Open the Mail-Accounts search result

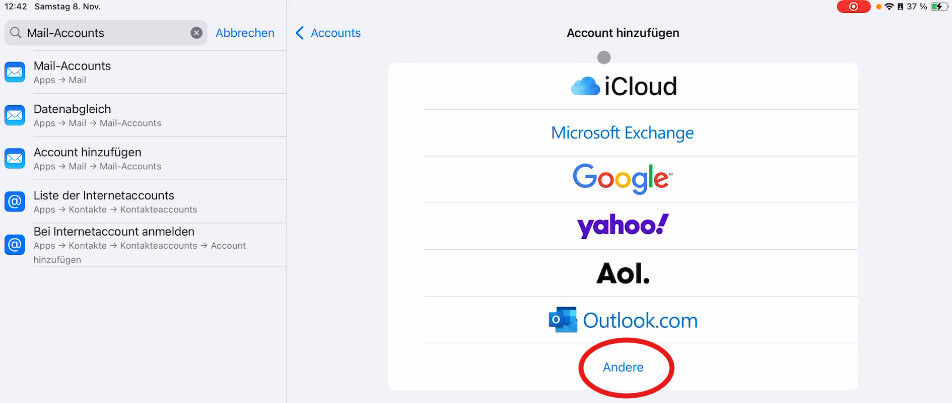143,72
